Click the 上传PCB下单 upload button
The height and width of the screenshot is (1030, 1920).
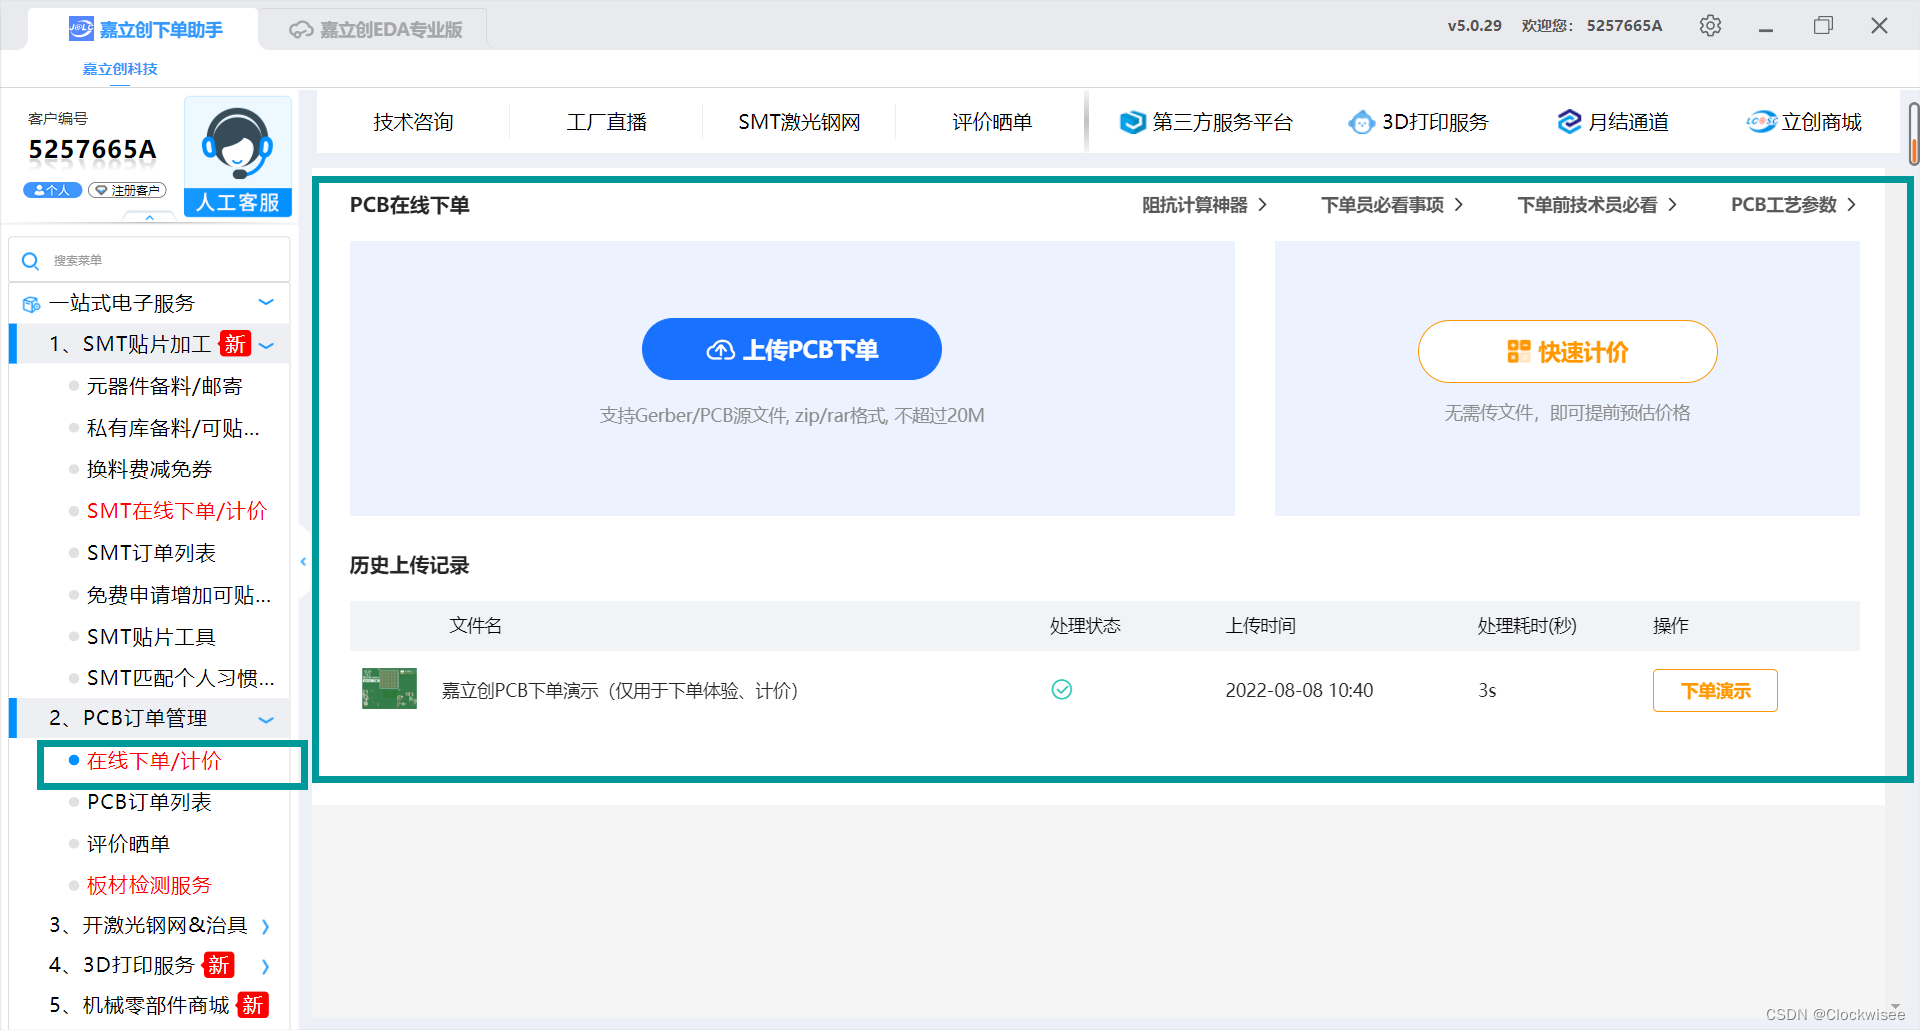791,349
